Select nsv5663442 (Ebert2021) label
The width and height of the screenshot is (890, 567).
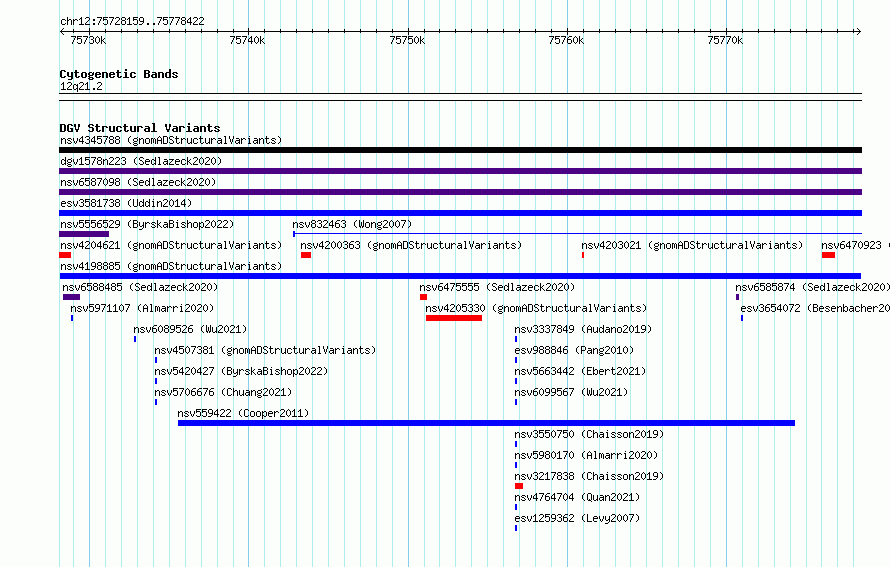(580, 371)
